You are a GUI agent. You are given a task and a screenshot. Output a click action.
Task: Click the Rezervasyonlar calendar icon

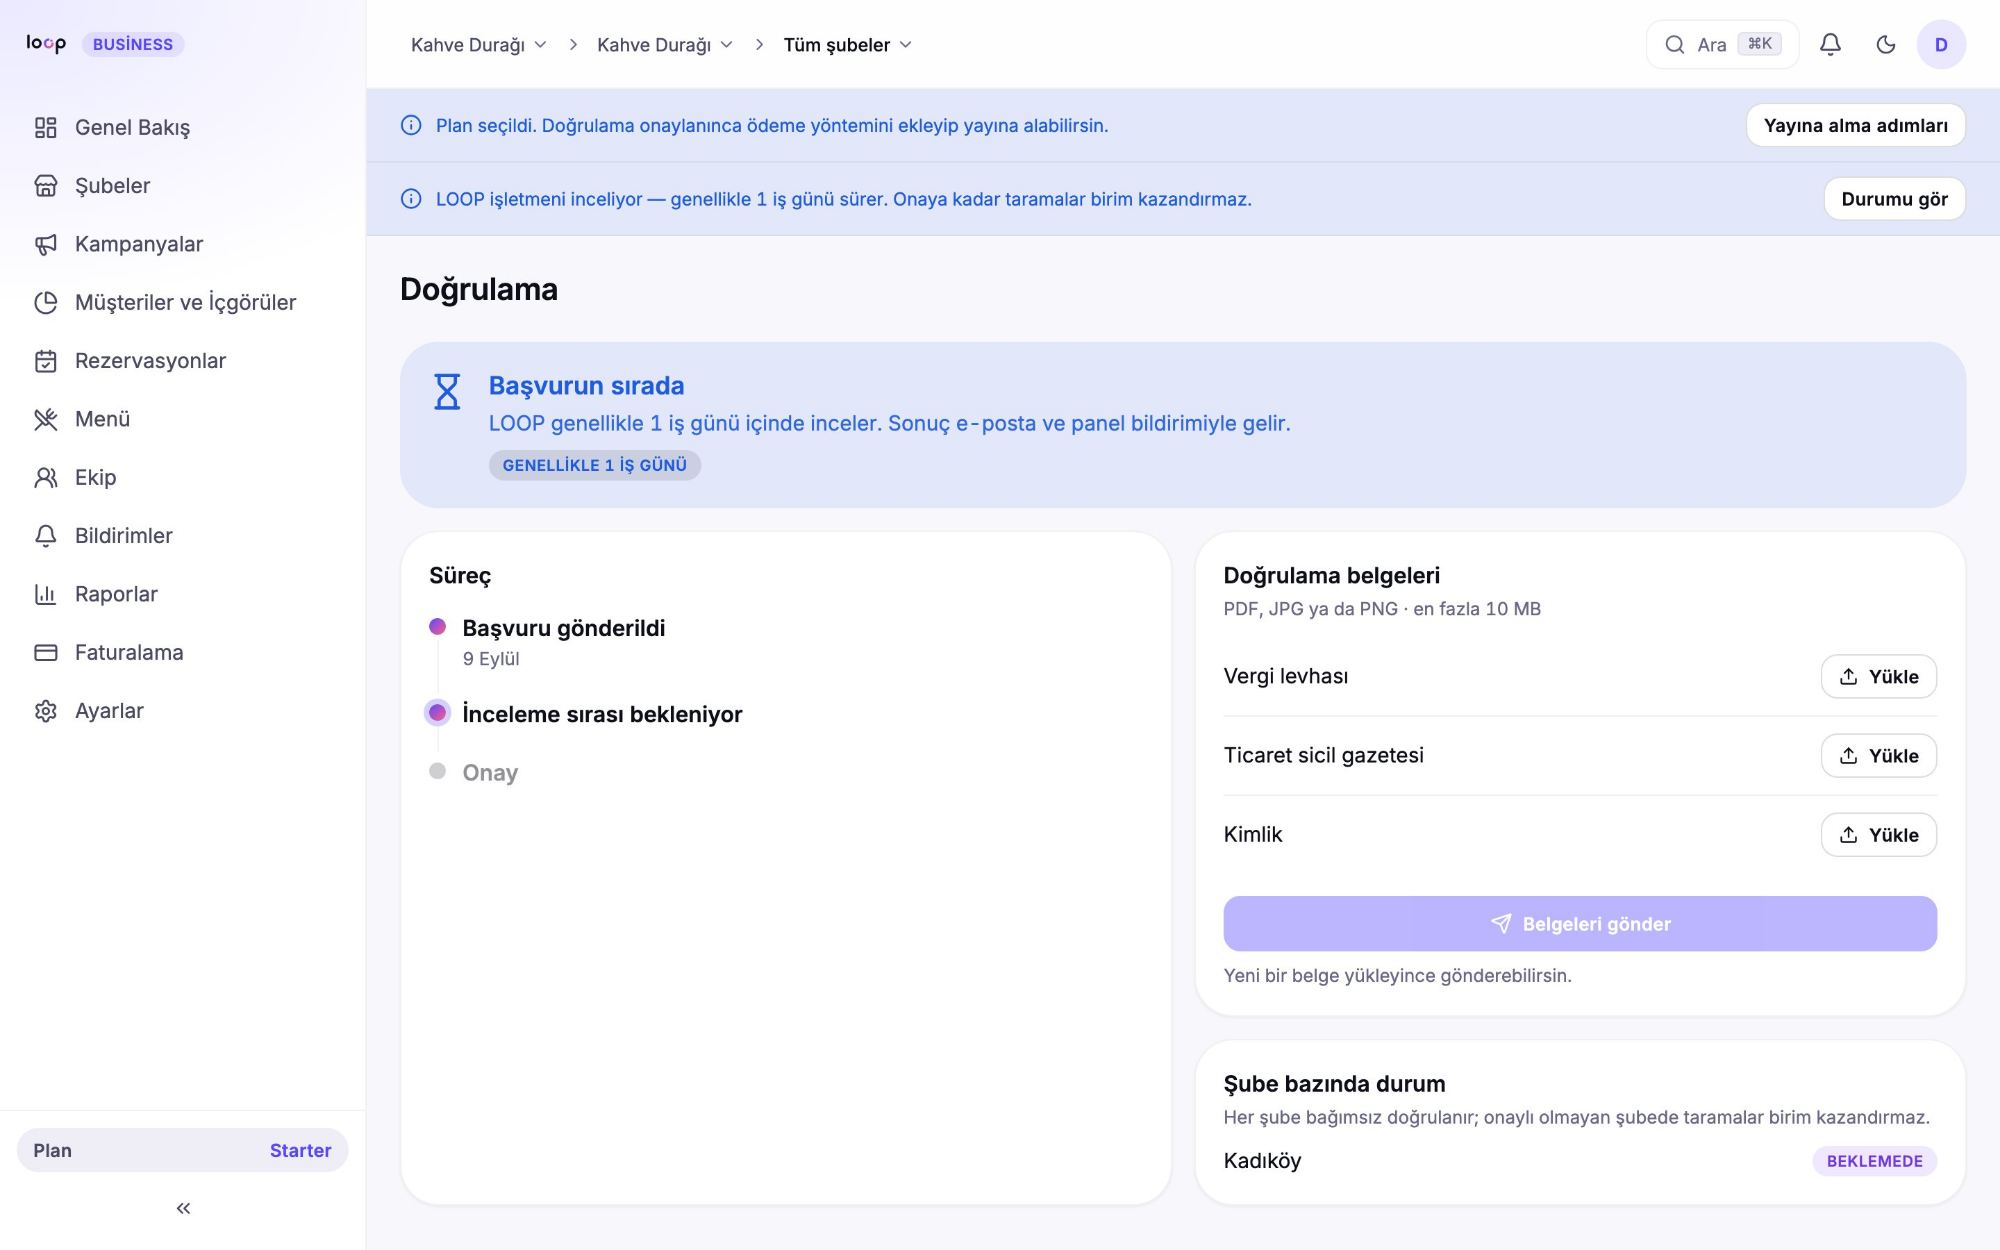45,361
